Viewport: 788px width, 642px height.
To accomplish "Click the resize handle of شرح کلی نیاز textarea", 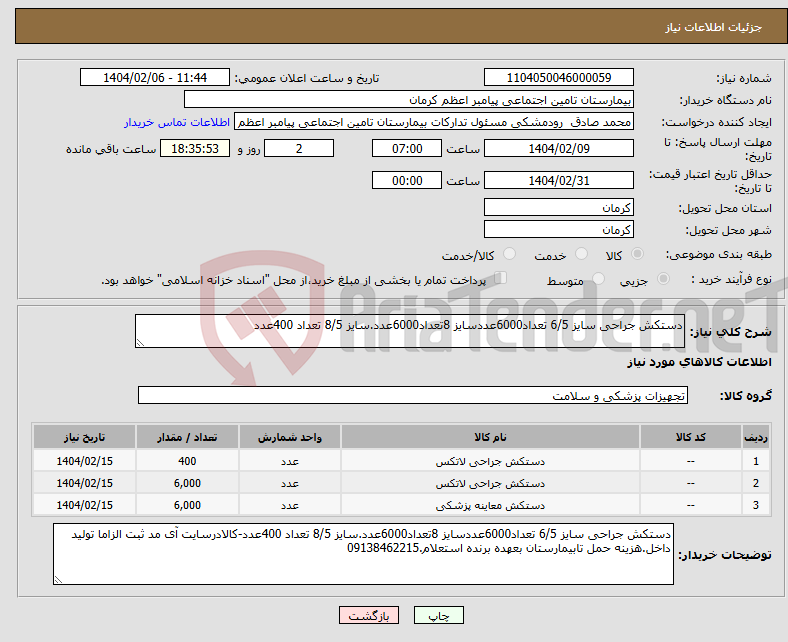I will (140, 343).
